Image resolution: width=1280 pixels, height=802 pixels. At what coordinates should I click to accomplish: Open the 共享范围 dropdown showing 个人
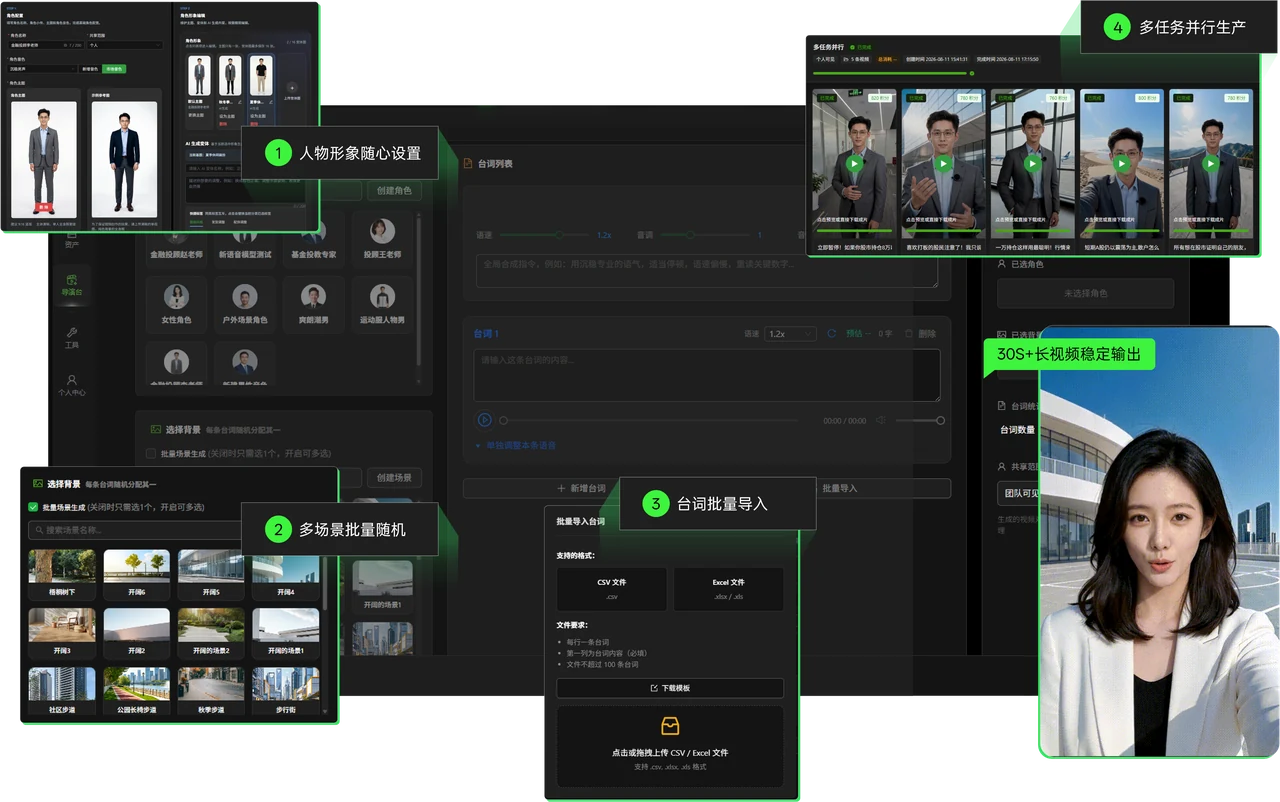click(x=125, y=45)
